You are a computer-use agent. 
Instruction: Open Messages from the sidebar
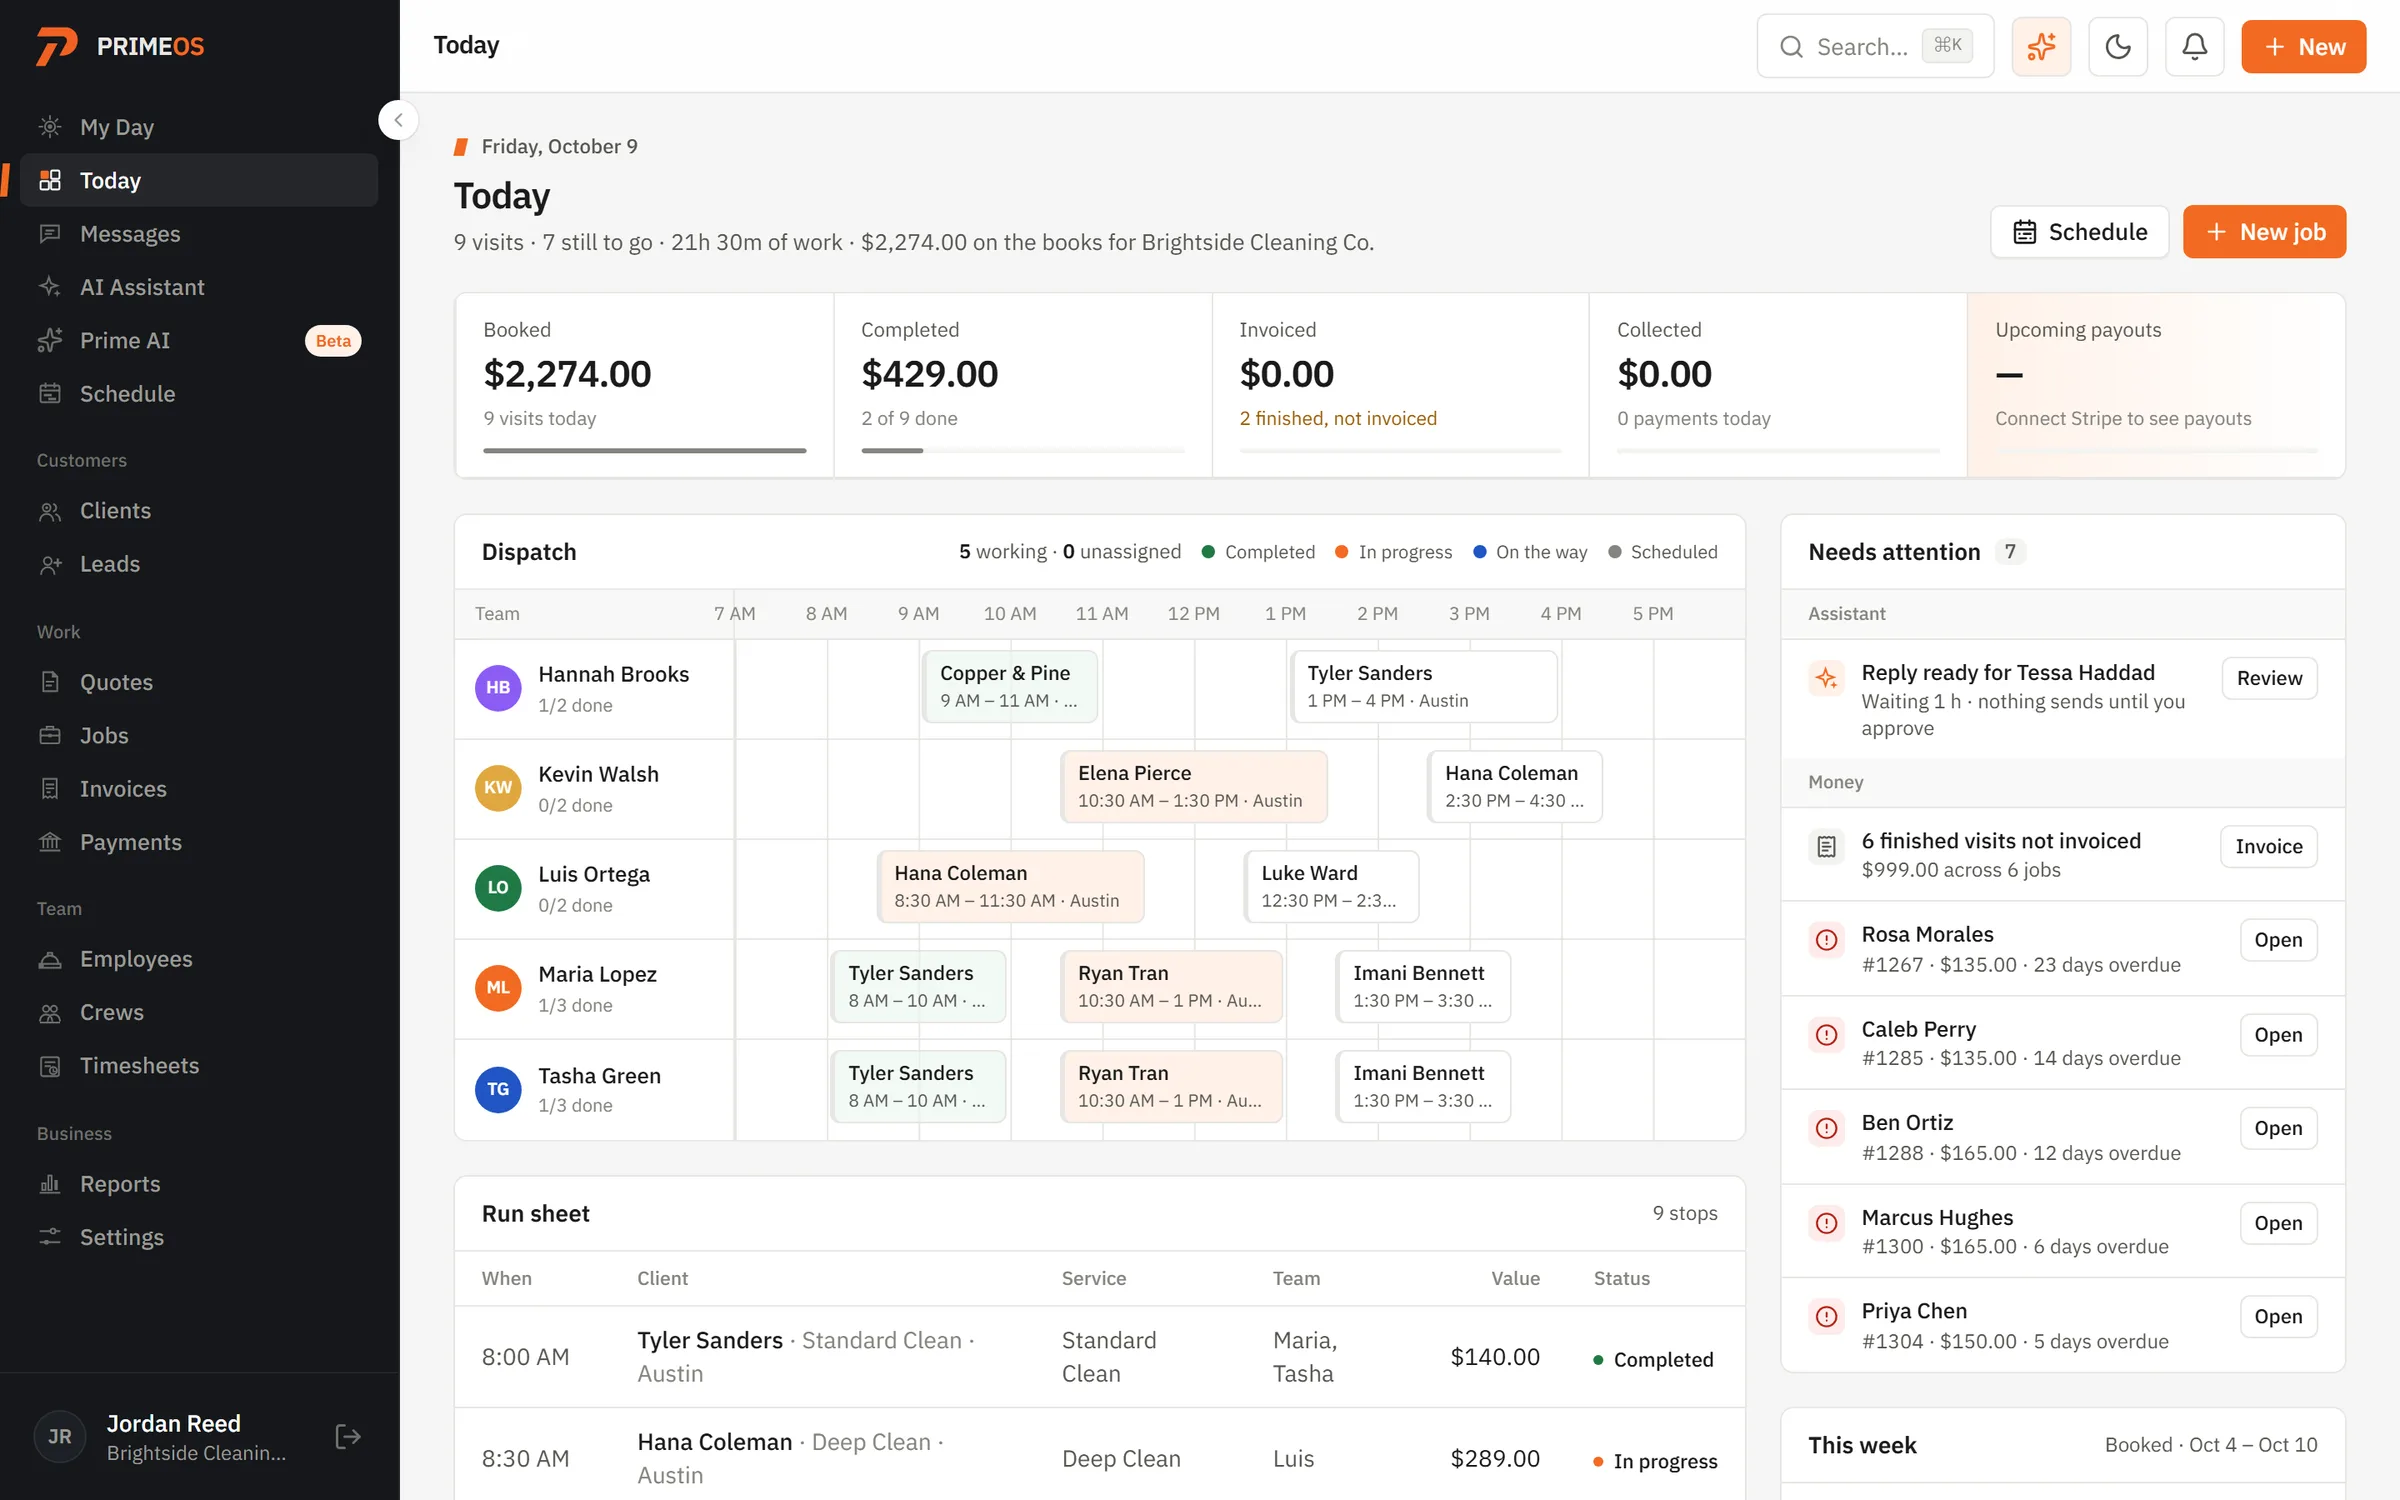(x=199, y=234)
